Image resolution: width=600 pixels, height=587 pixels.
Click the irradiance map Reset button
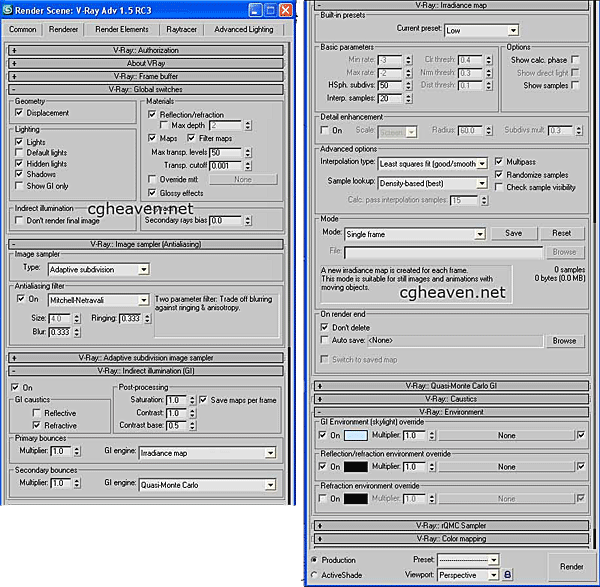click(561, 233)
